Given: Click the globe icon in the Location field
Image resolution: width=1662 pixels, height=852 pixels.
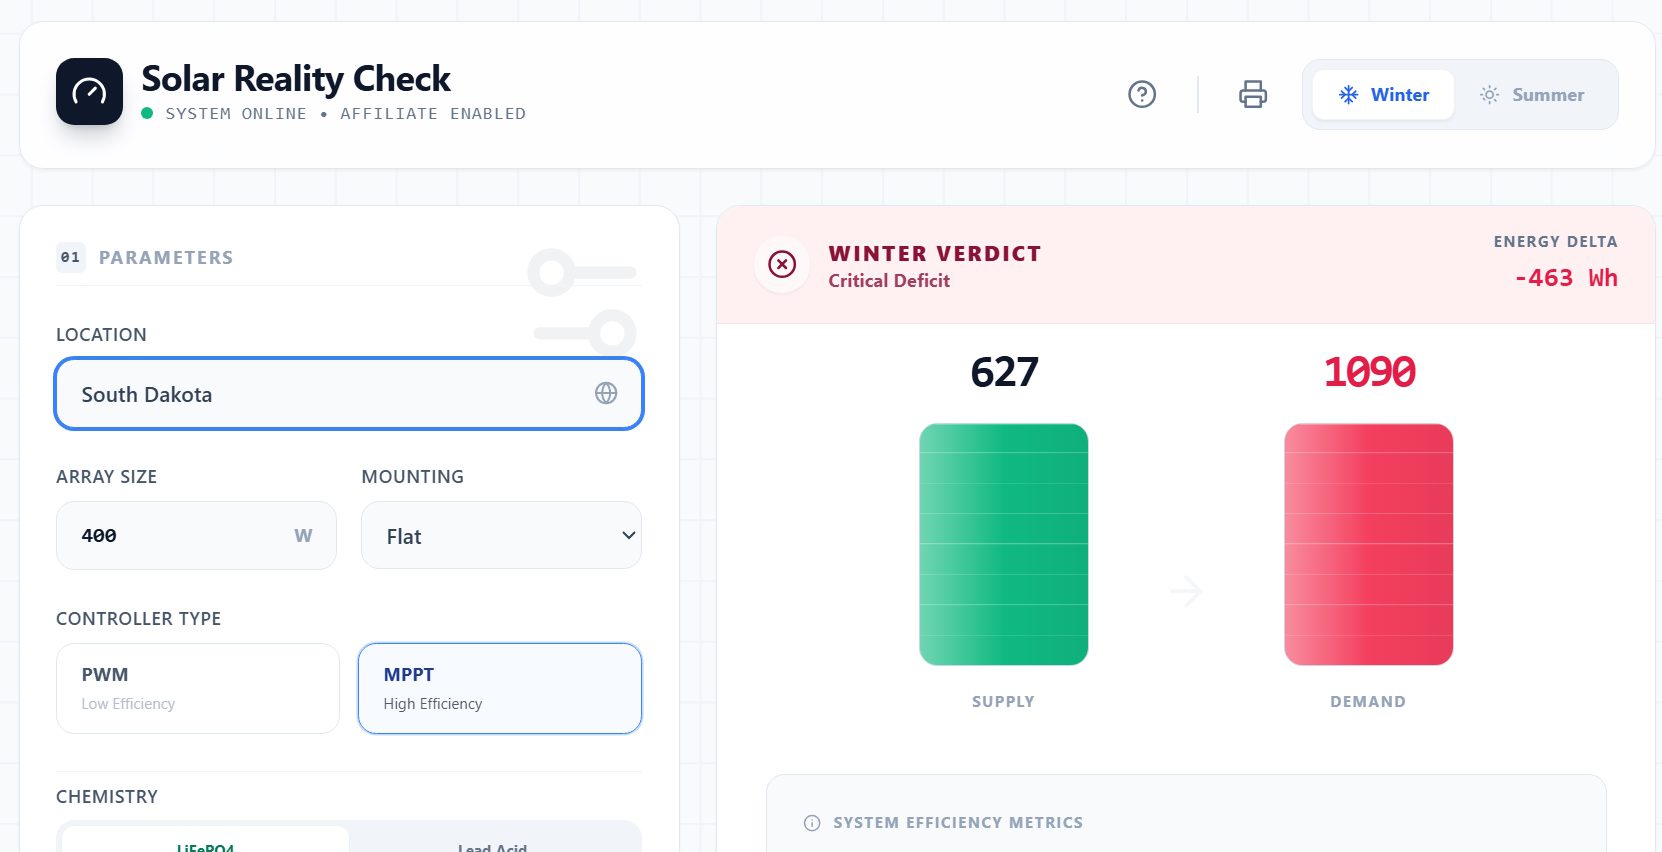Looking at the screenshot, I should pyautogui.click(x=606, y=394).
